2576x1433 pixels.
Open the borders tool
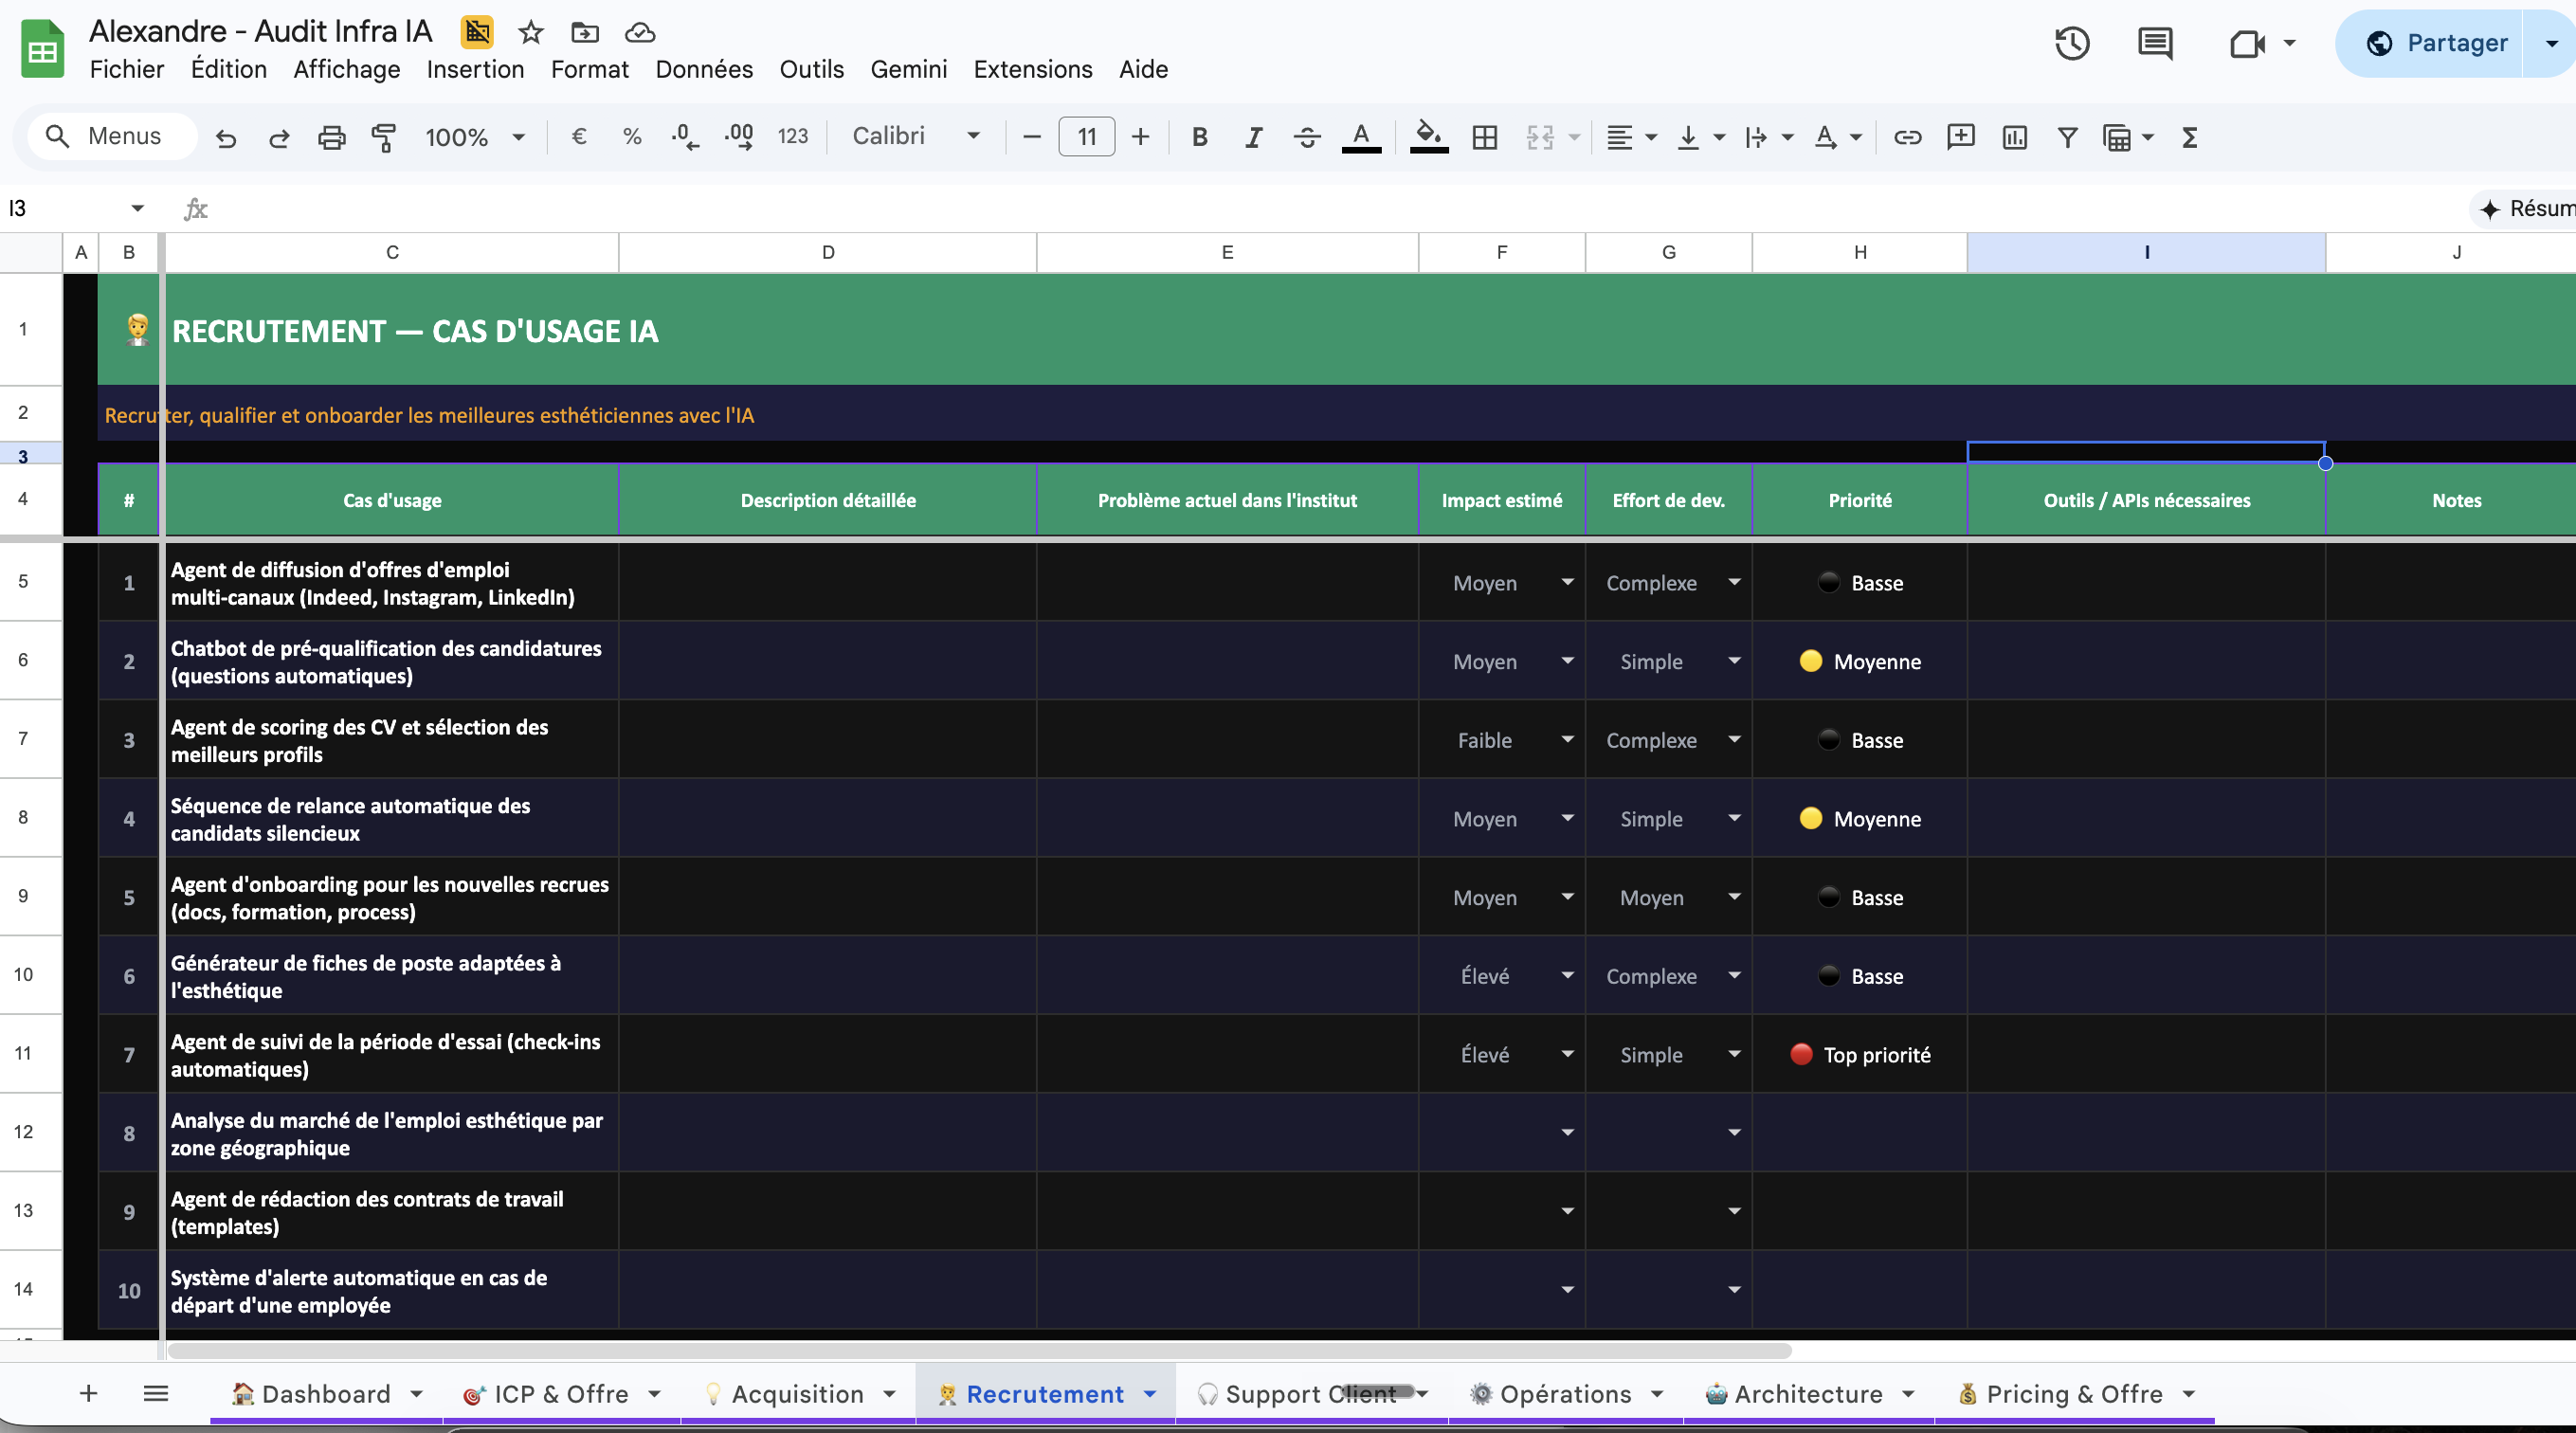pos(1485,137)
